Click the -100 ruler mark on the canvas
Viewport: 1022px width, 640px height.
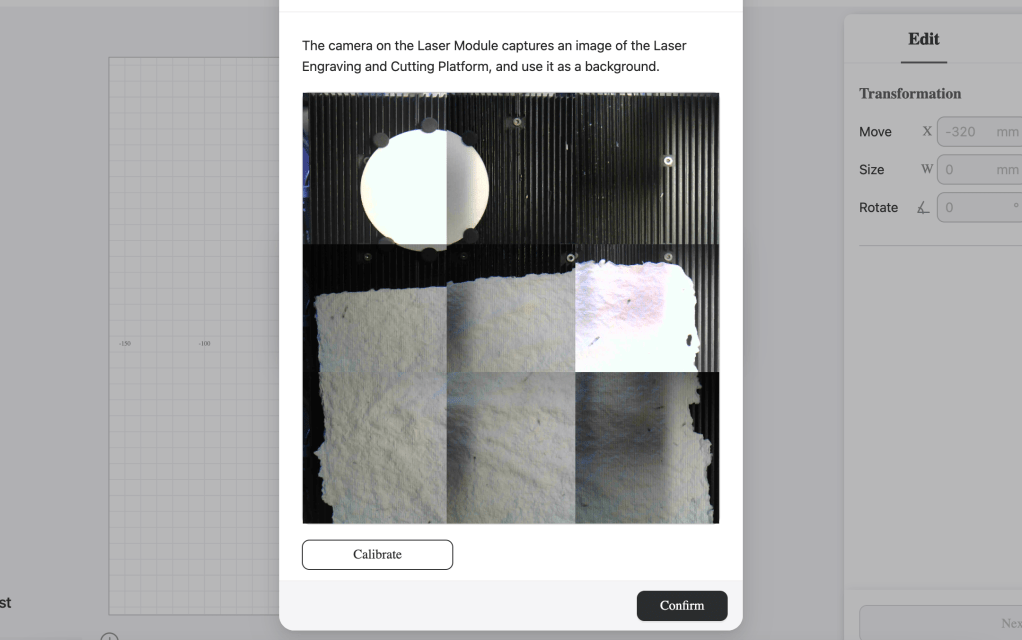pyautogui.click(x=204, y=344)
